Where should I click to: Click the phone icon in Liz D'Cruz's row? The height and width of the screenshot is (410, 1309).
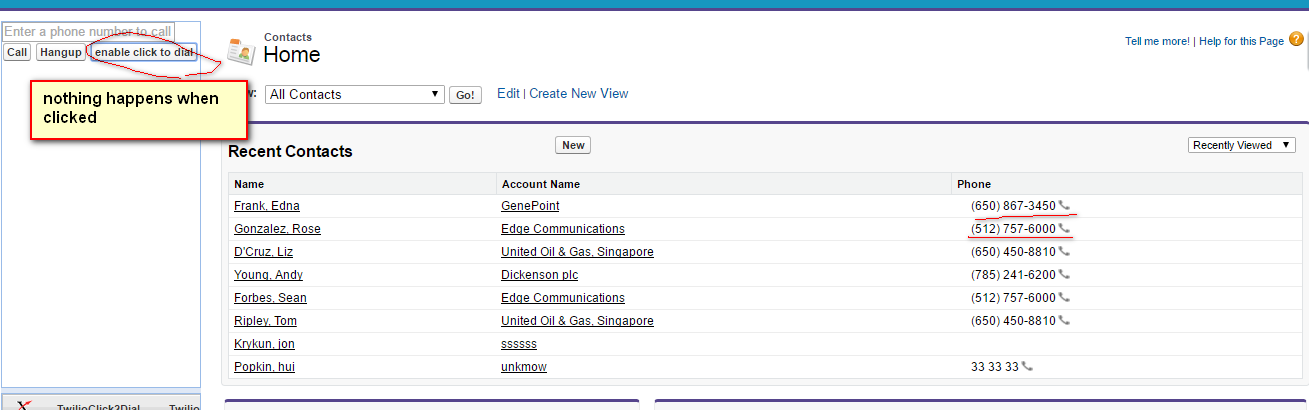point(1064,252)
